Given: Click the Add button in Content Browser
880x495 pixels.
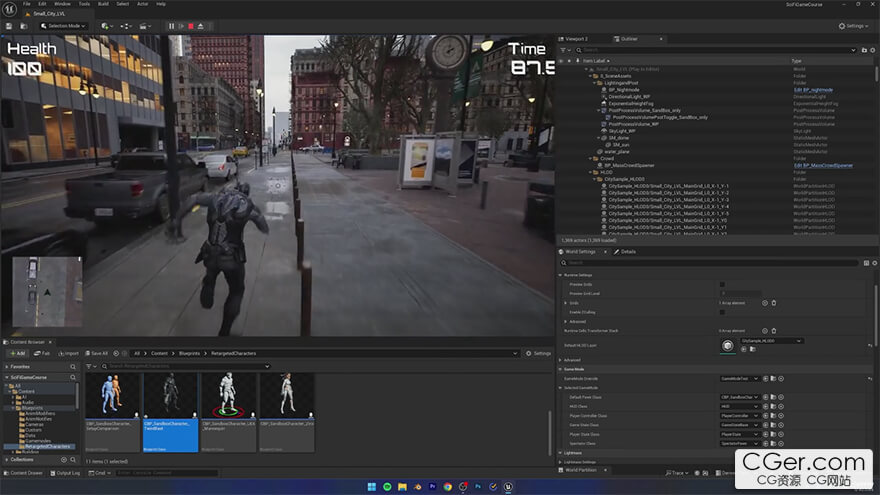Looking at the screenshot, I should 17,353.
